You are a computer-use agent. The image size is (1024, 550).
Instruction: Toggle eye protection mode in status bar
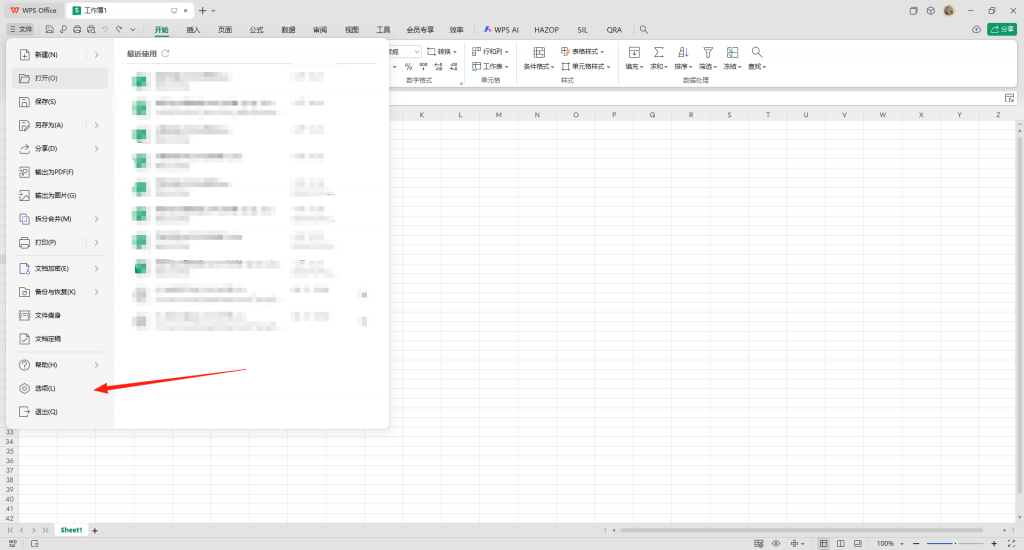[x=775, y=543]
